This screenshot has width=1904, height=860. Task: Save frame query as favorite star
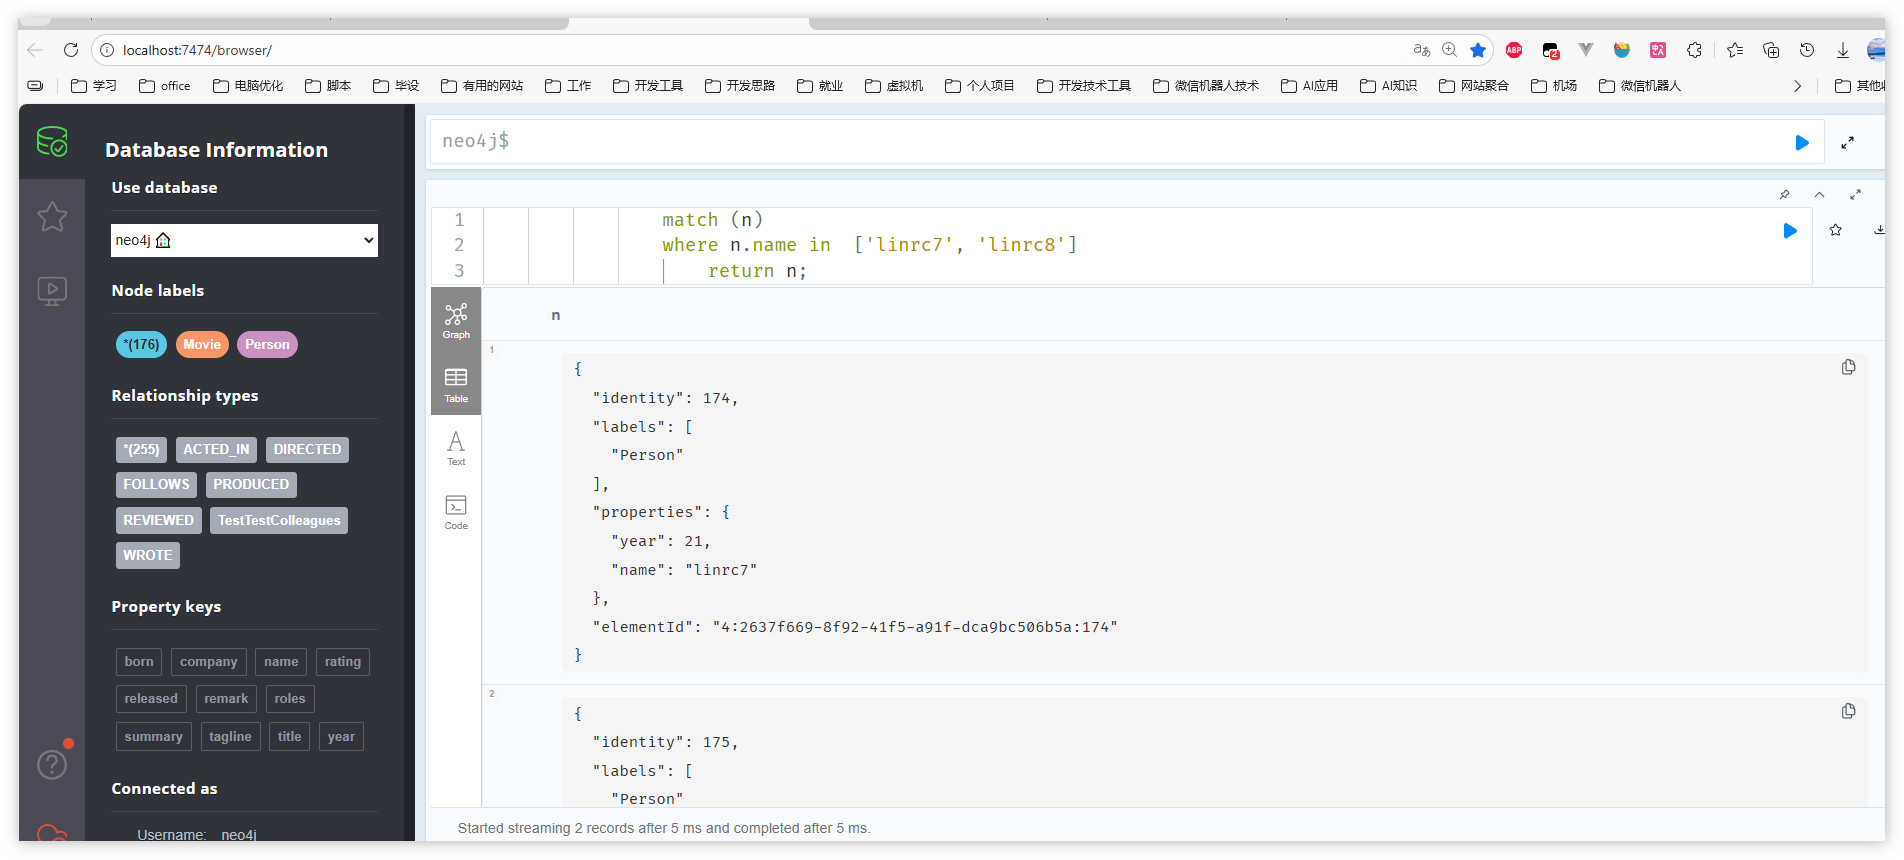(1836, 230)
